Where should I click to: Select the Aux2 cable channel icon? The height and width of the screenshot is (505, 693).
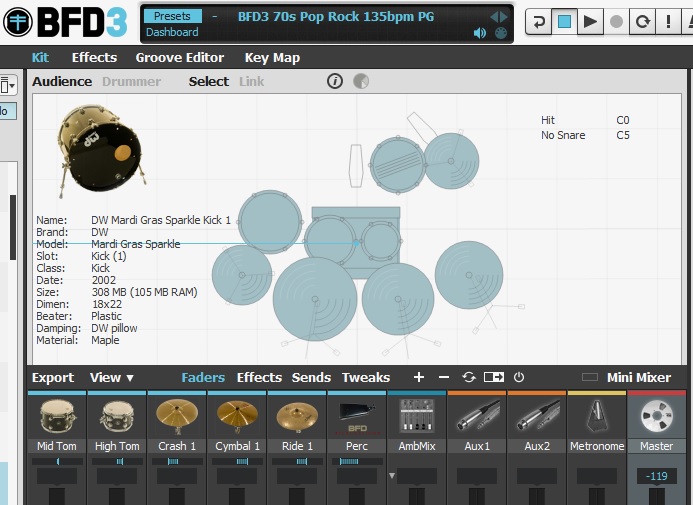[537, 416]
